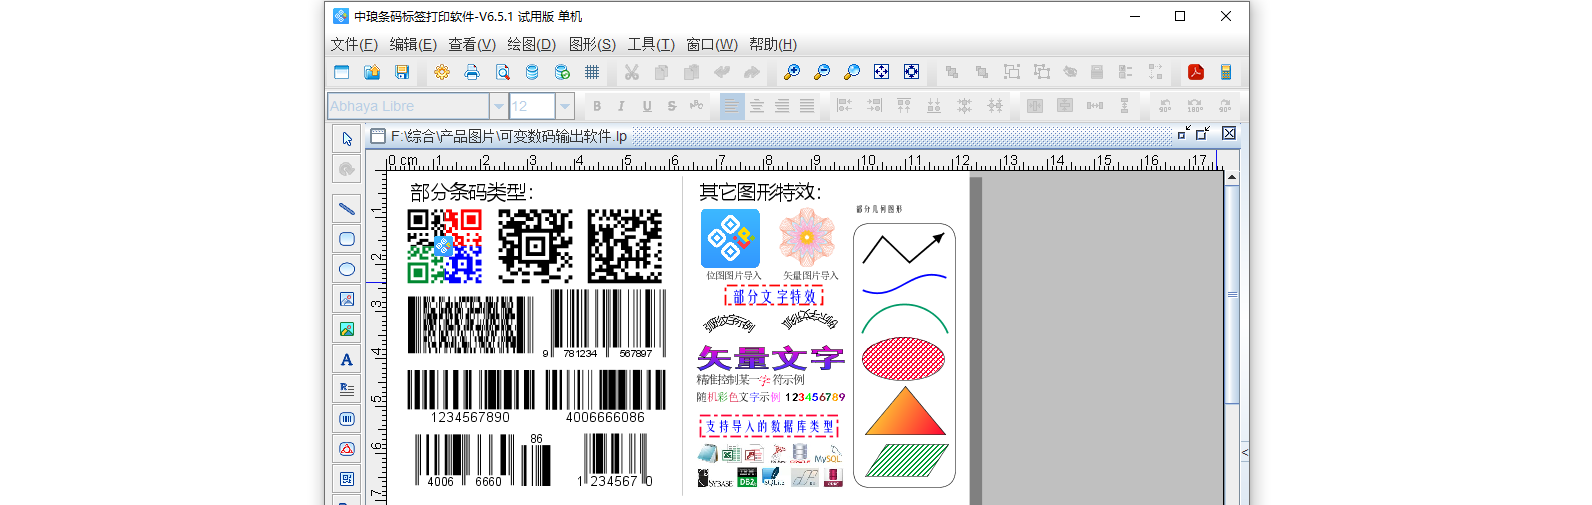Open the 窗口(W) menu
The height and width of the screenshot is (505, 1592).
pos(712,44)
